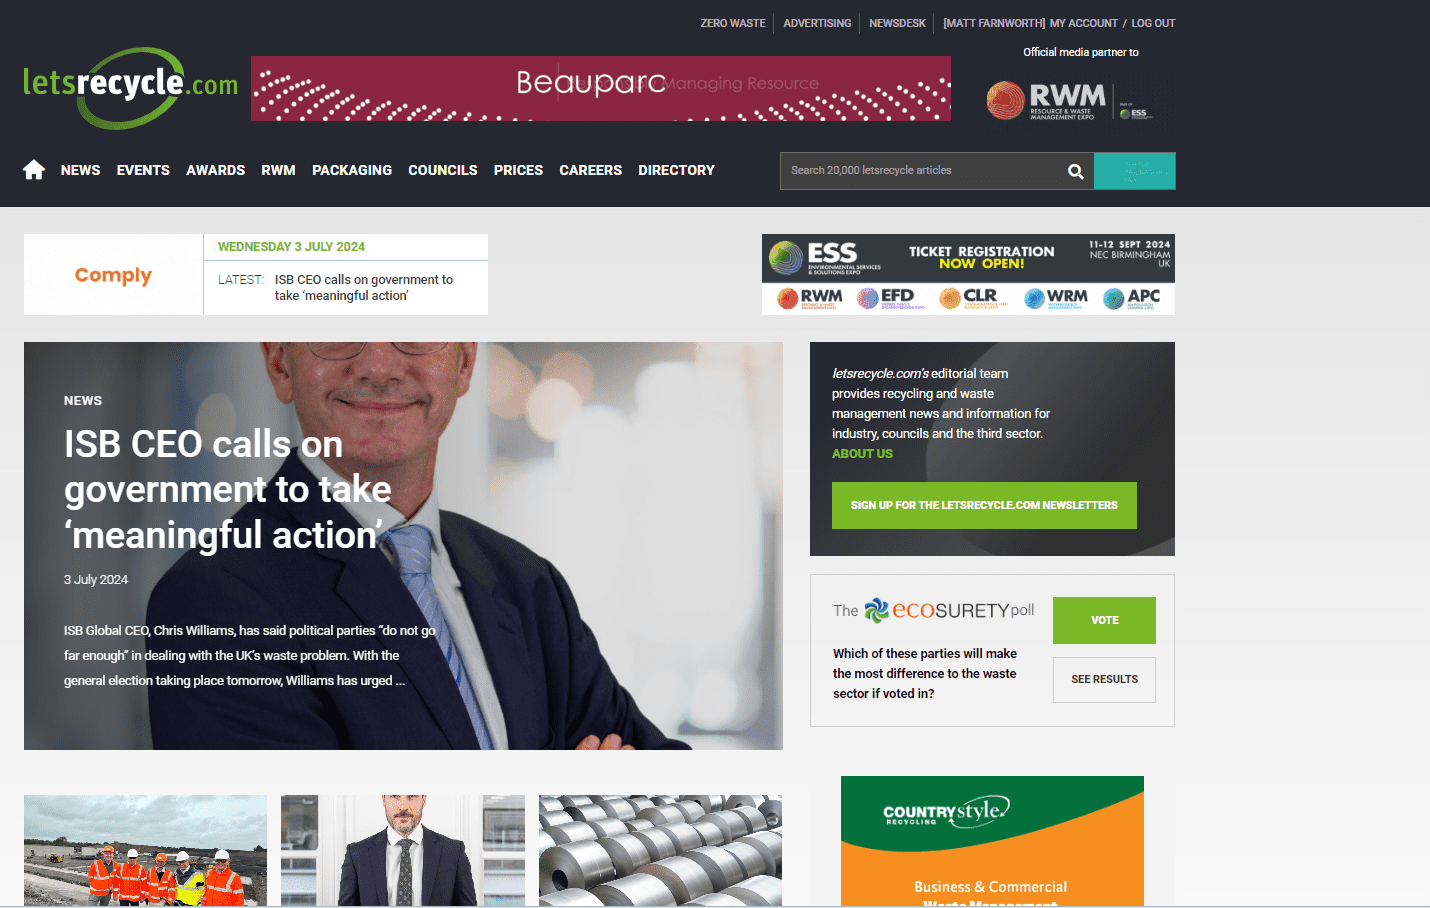Open the letsrecycle.com logo
Screen dimensions: 1430x908
coord(130,88)
